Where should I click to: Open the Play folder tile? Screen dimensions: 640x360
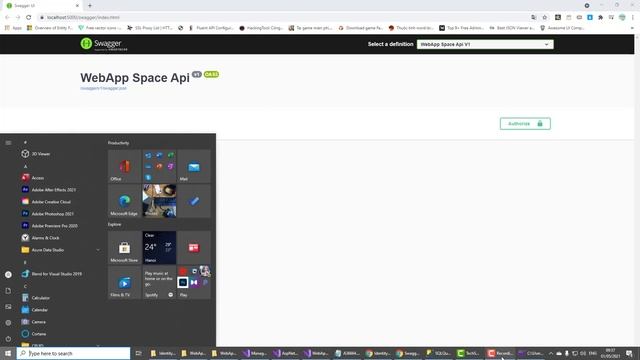tap(194, 282)
